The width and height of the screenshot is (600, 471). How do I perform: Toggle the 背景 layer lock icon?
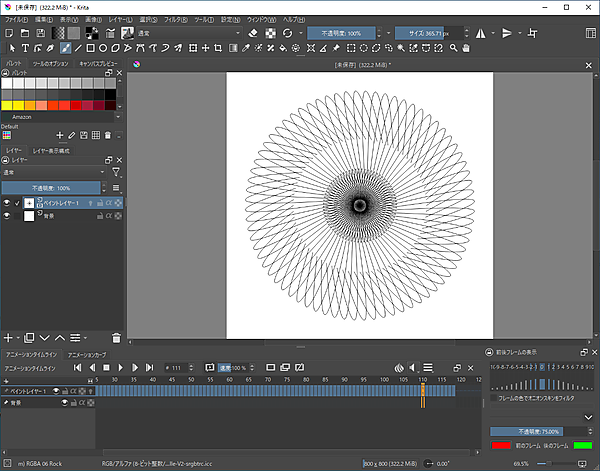(x=100, y=216)
